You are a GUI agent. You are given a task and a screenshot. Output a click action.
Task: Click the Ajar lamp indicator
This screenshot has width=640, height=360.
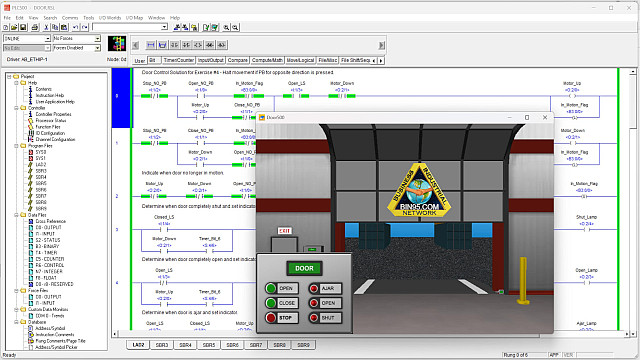(313, 288)
